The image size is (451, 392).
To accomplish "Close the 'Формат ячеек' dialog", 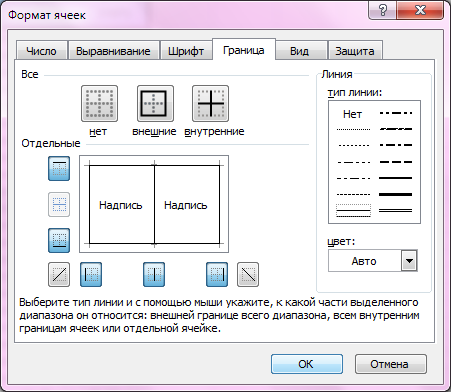I will [x=420, y=10].
